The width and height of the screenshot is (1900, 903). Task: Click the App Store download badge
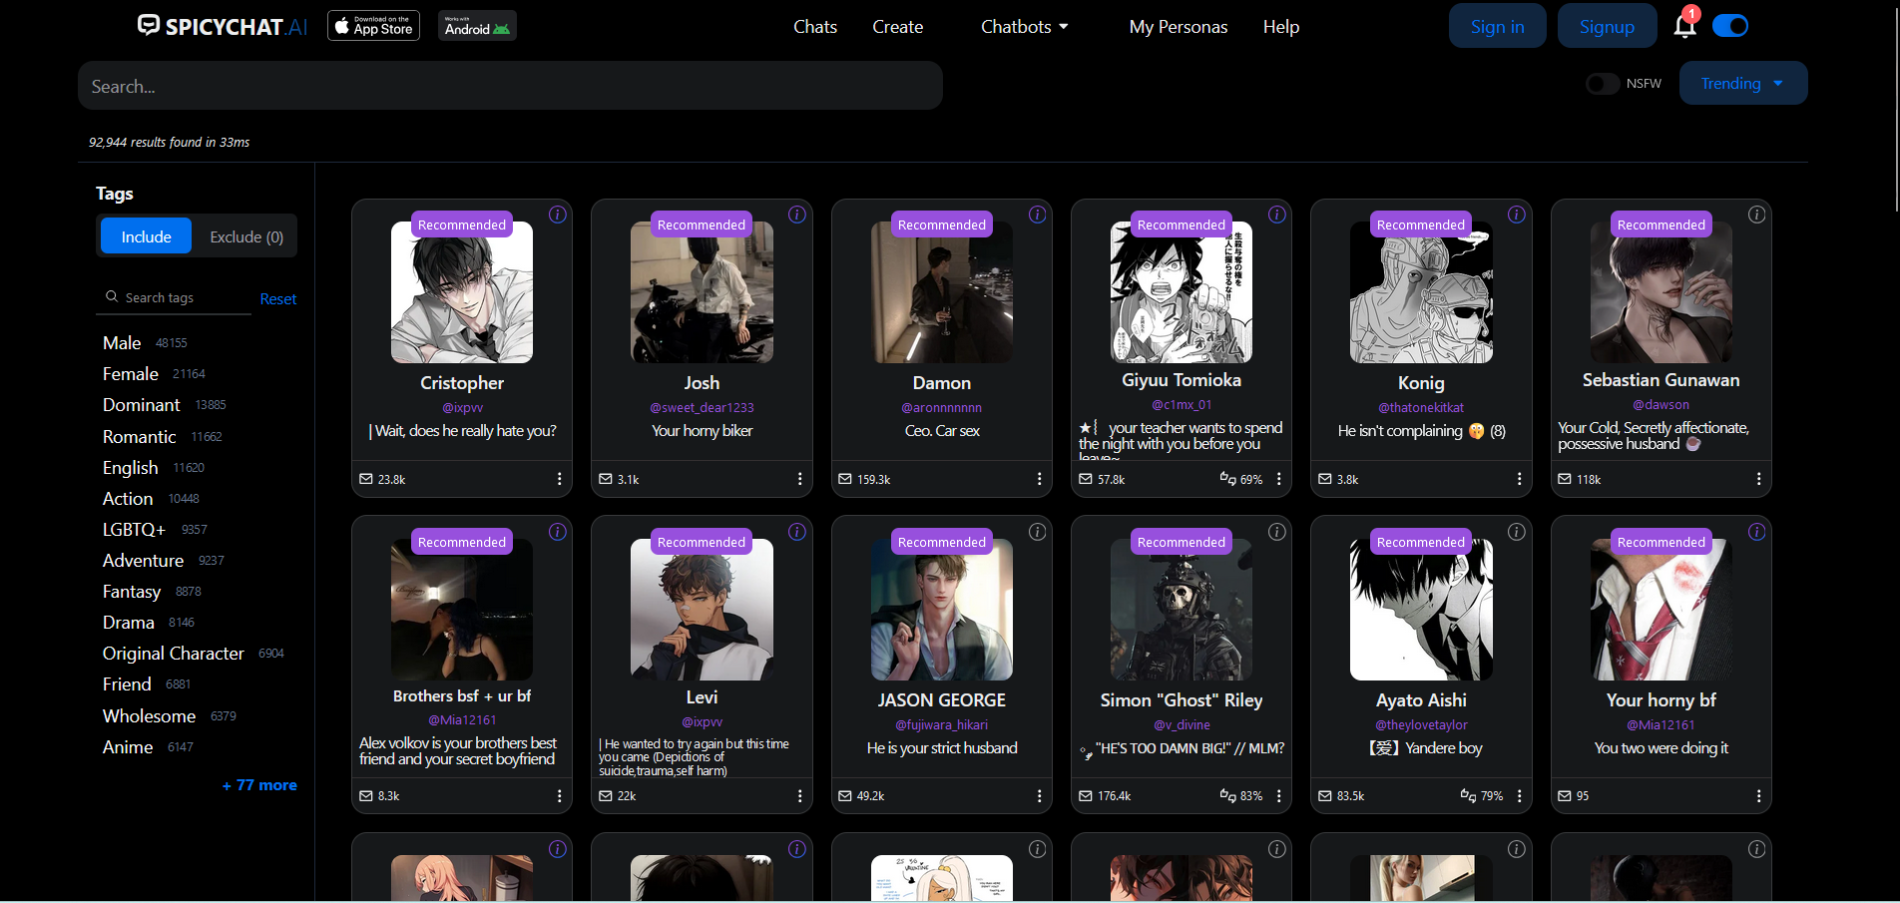pyautogui.click(x=373, y=26)
